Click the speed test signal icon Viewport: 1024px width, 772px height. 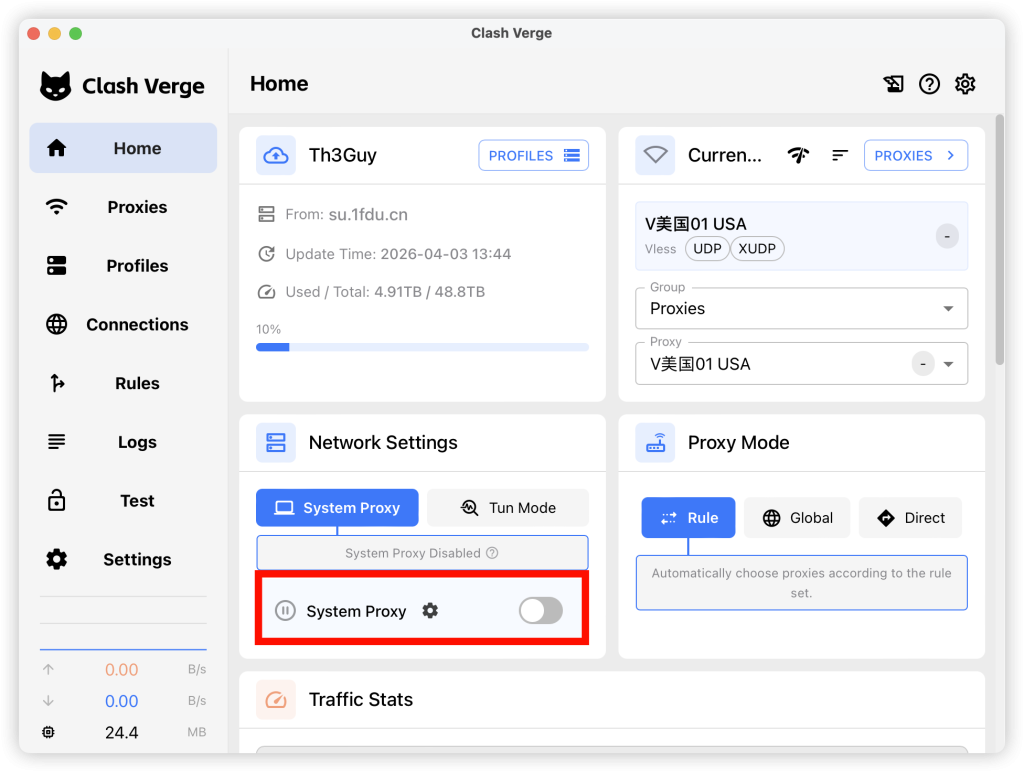click(798, 155)
